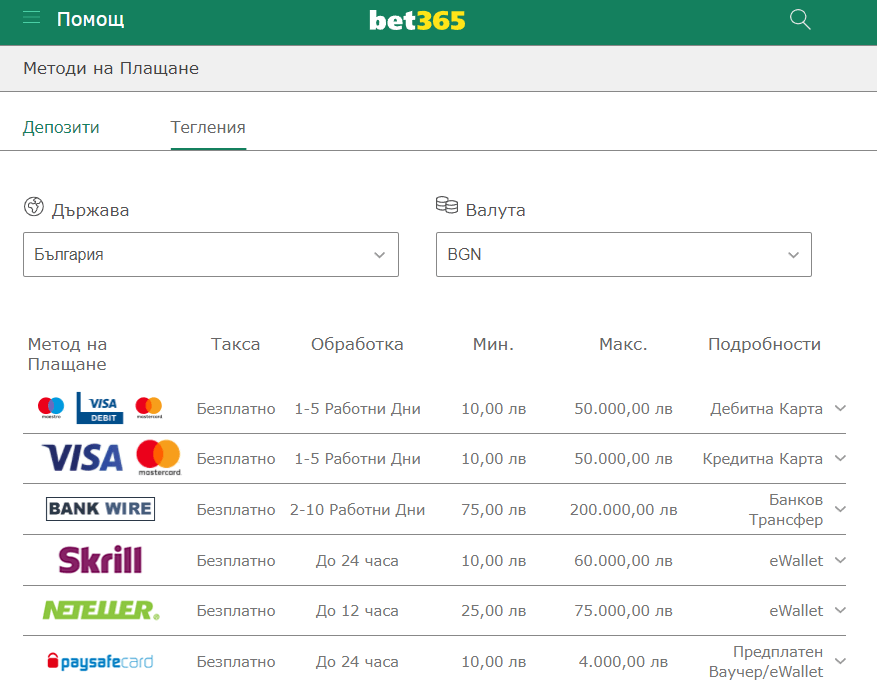Click the Skrill row eWallet label

[796, 561]
